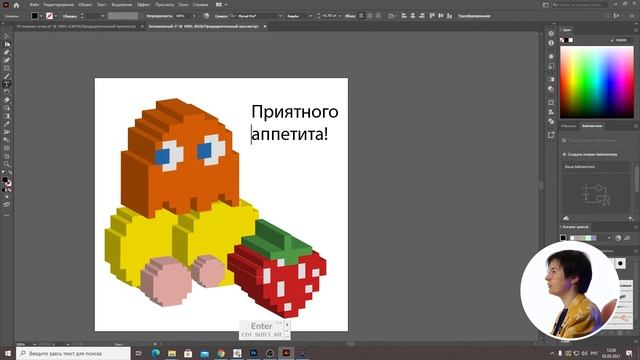Image resolution: width=640 pixels, height=360 pixels.
Task: Click the horizontal align right objects icon
Action: click(x=422, y=16)
